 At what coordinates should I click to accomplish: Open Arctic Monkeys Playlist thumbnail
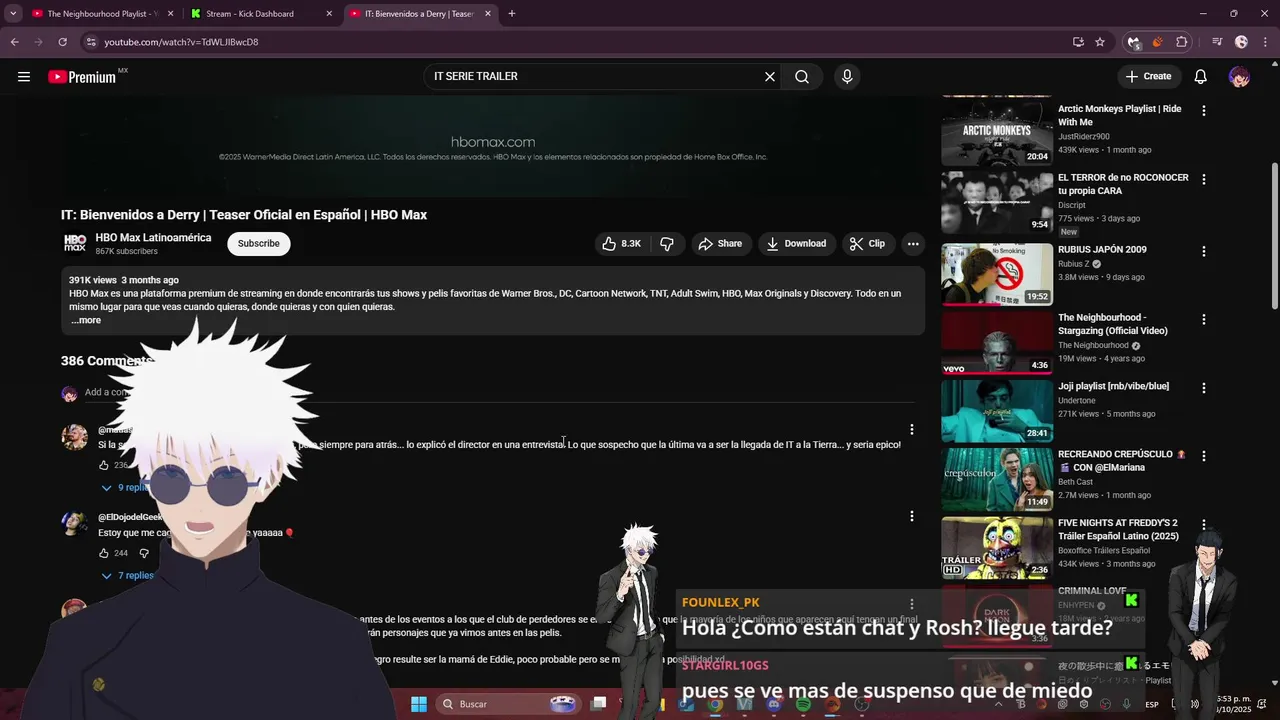[997, 133]
